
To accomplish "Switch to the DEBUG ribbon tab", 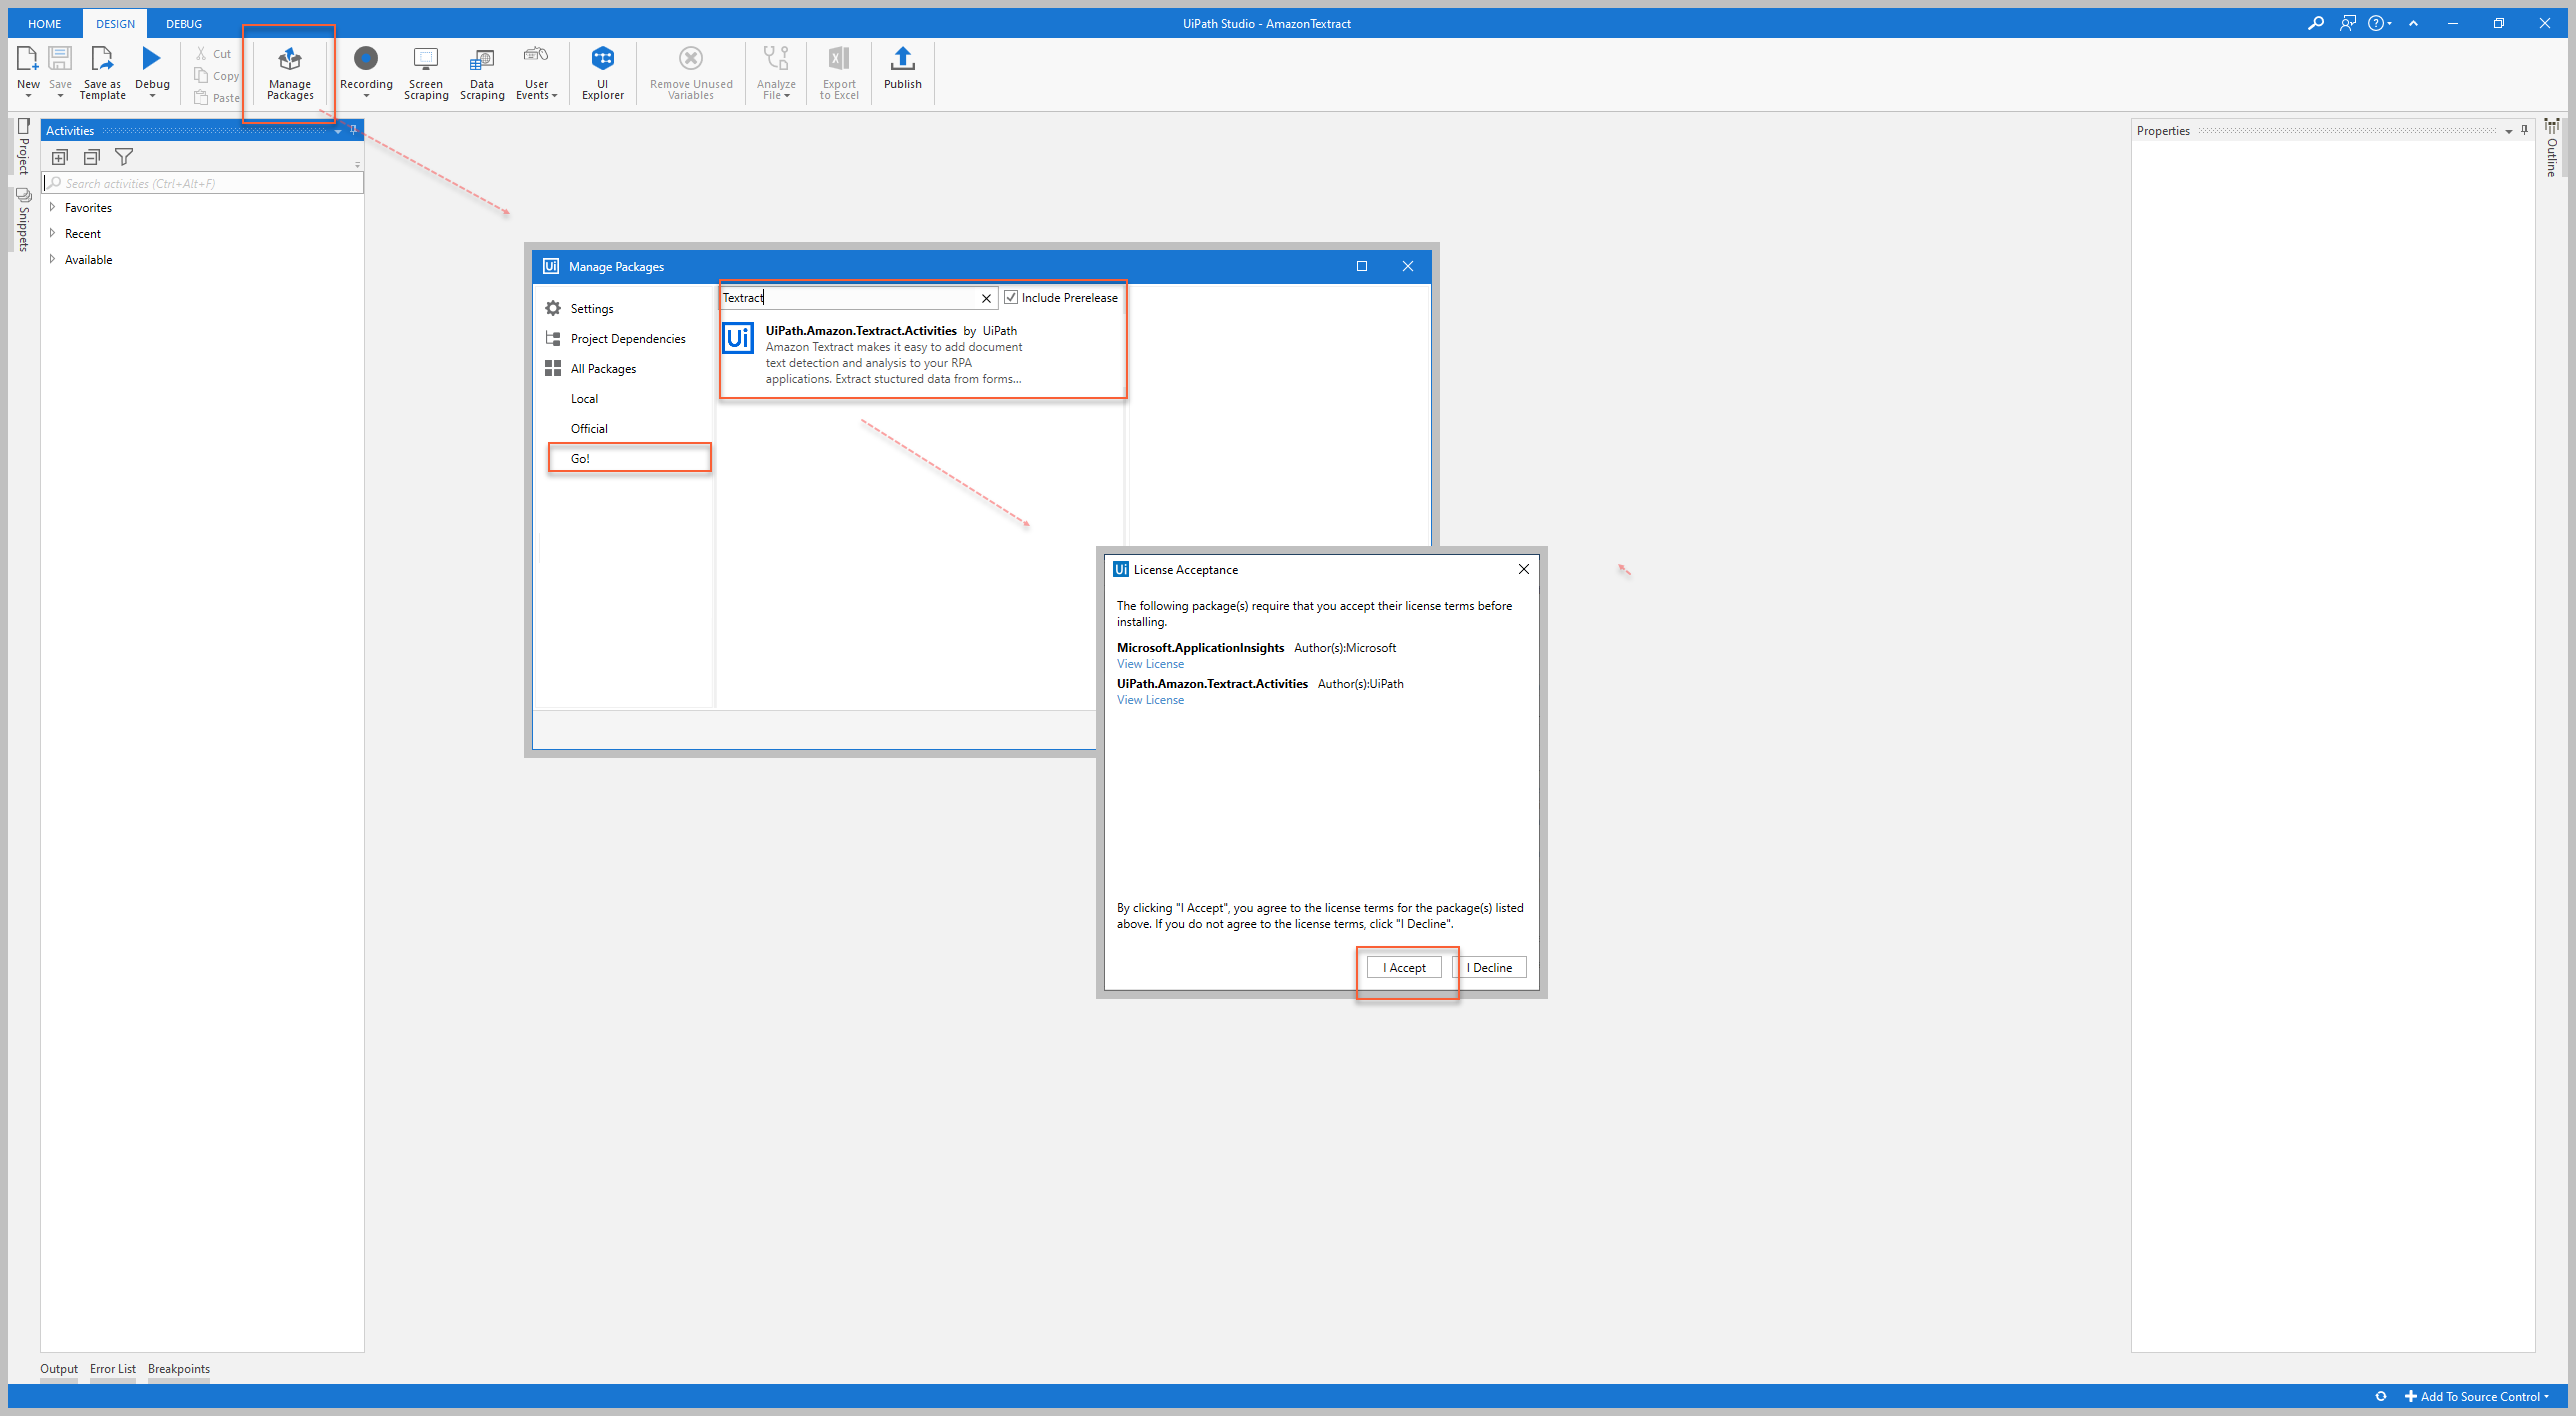I will point(183,23).
